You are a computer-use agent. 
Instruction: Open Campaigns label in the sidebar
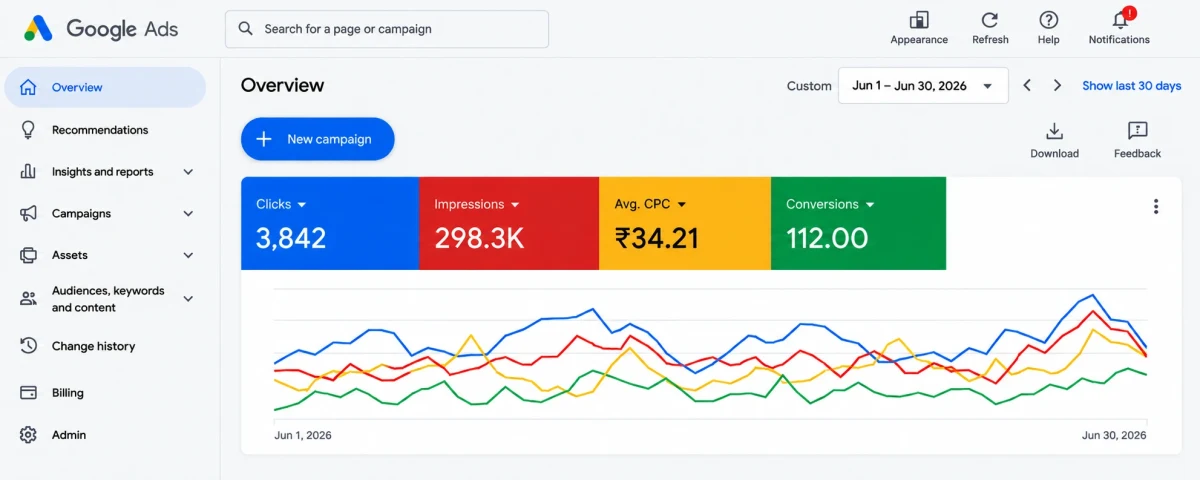tap(81, 214)
